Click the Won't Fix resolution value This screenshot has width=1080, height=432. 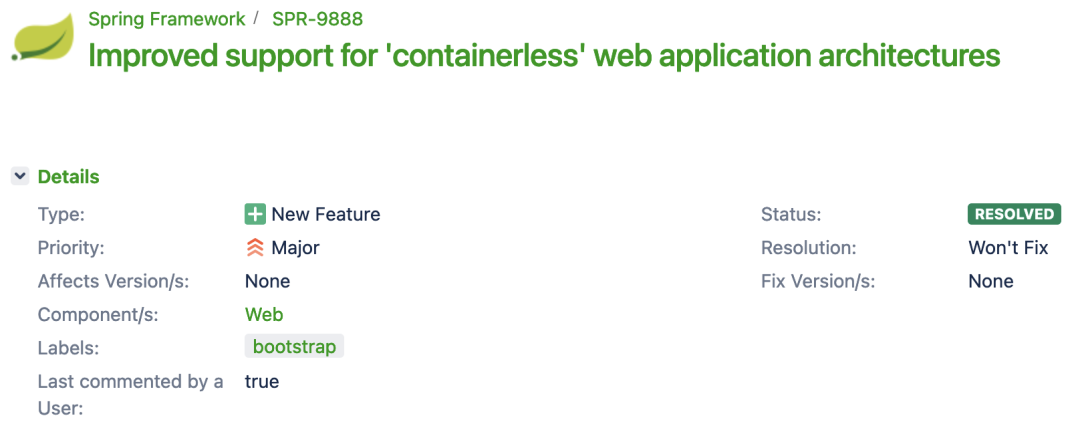[x=1008, y=248]
